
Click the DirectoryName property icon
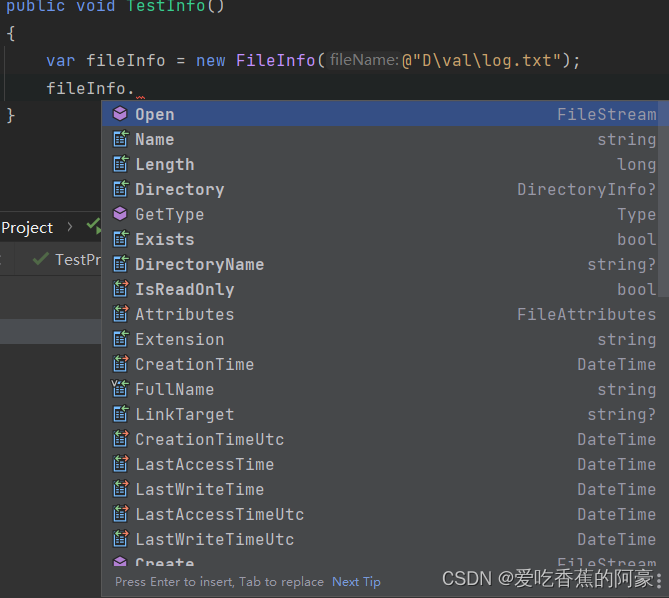(x=120, y=264)
